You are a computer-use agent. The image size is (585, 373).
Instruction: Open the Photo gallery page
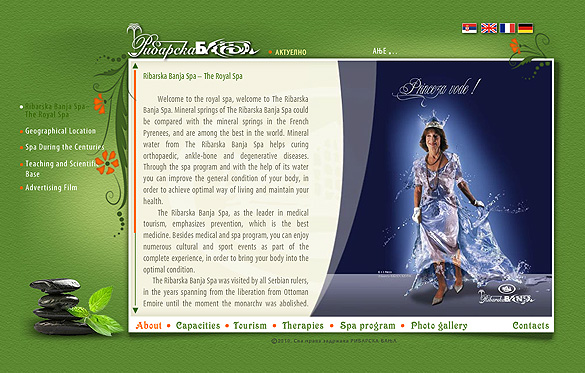pos(439,326)
